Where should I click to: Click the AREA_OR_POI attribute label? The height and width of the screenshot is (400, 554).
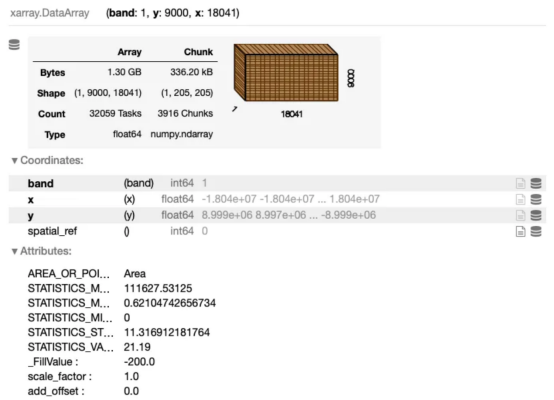coord(69,274)
